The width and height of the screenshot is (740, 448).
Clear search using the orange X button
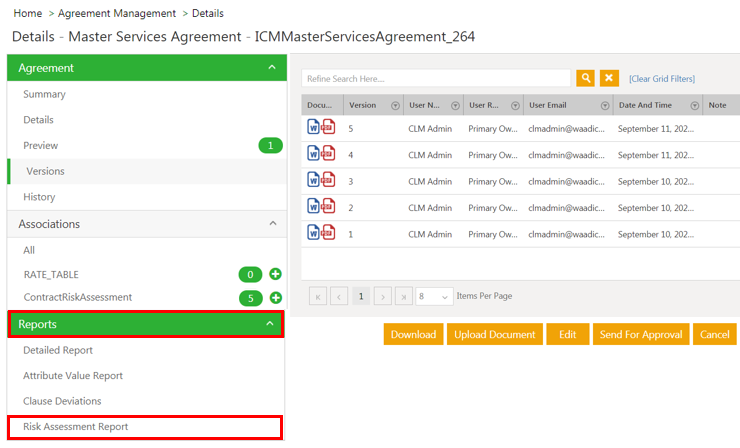pos(609,78)
